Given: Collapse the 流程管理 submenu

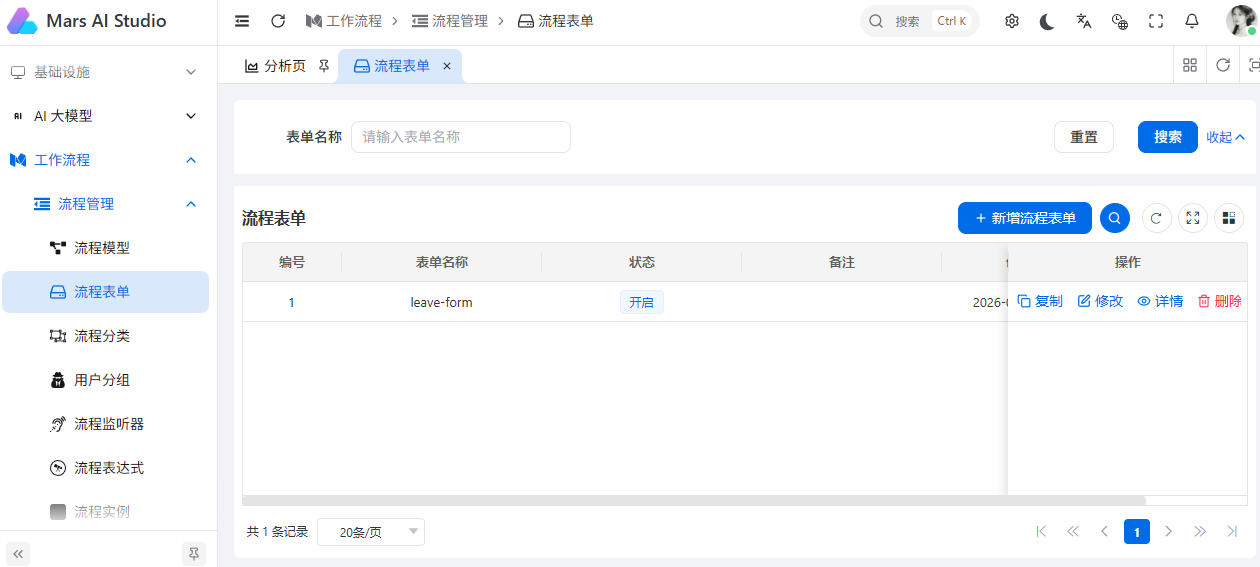Looking at the screenshot, I should click(x=108, y=204).
